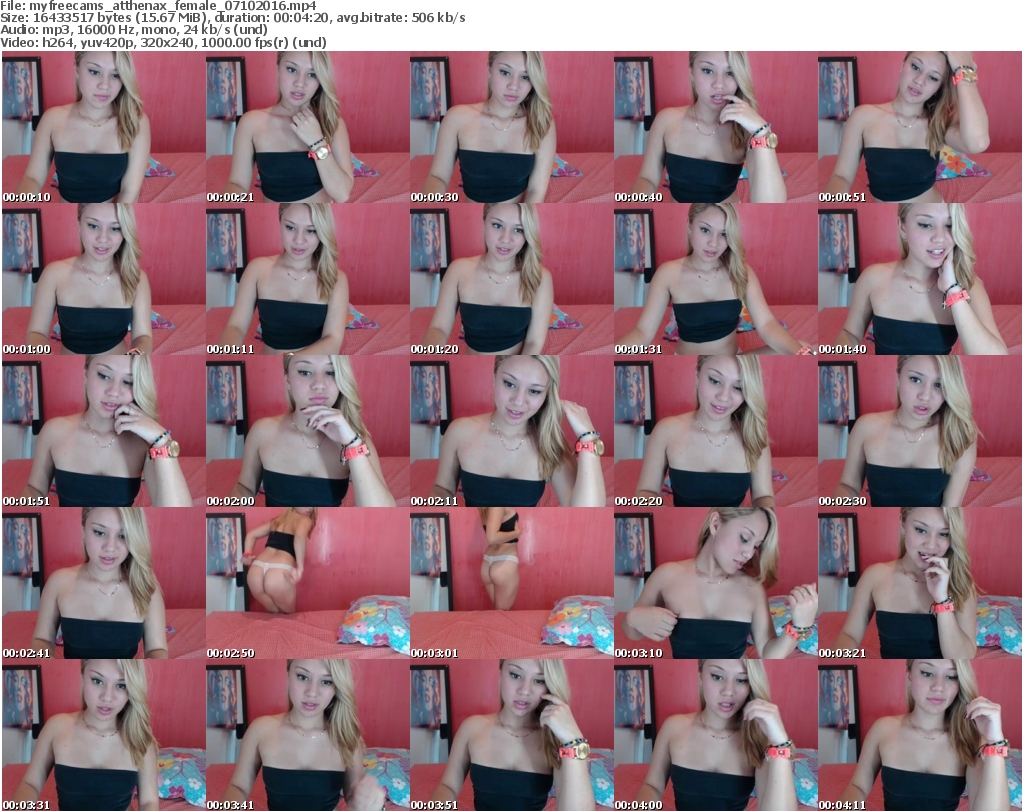Image resolution: width=1024 pixels, height=811 pixels.
Task: Click the frame stamped 00:02:50
Action: pyautogui.click(x=308, y=583)
